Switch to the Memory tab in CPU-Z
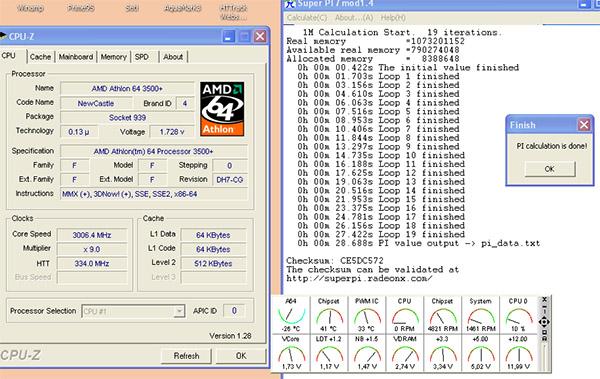The height and width of the screenshot is (379, 600). coord(114,57)
